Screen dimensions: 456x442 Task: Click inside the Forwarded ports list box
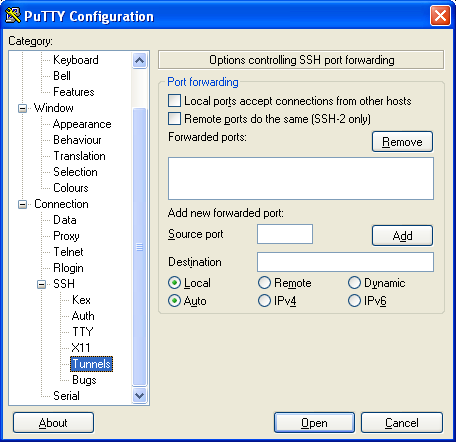(x=301, y=179)
